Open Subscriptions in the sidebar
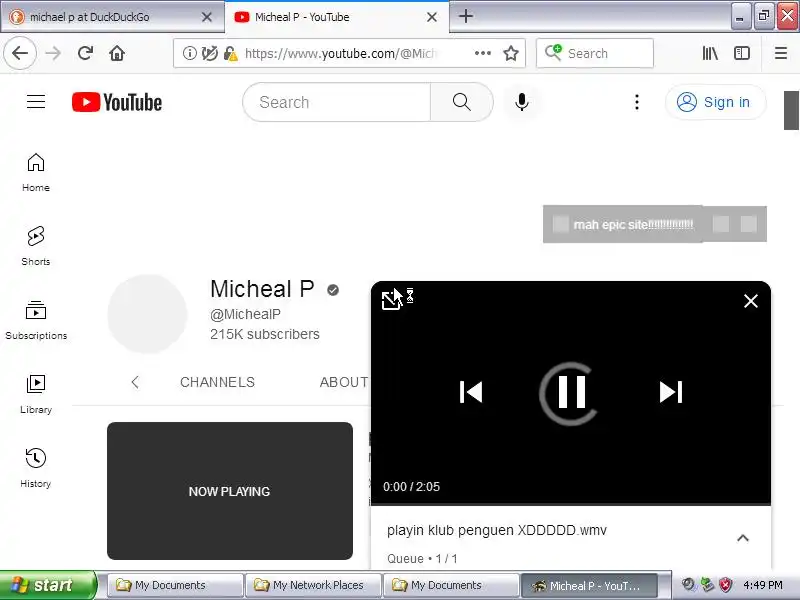This screenshot has width=800, height=600. point(36,320)
